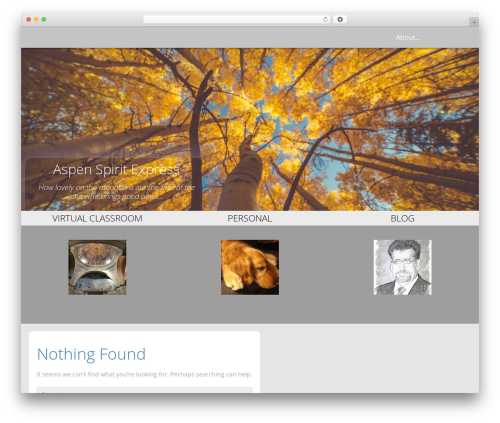Click the yellow minimize window button
The image size is (500, 423).
pos(36,20)
